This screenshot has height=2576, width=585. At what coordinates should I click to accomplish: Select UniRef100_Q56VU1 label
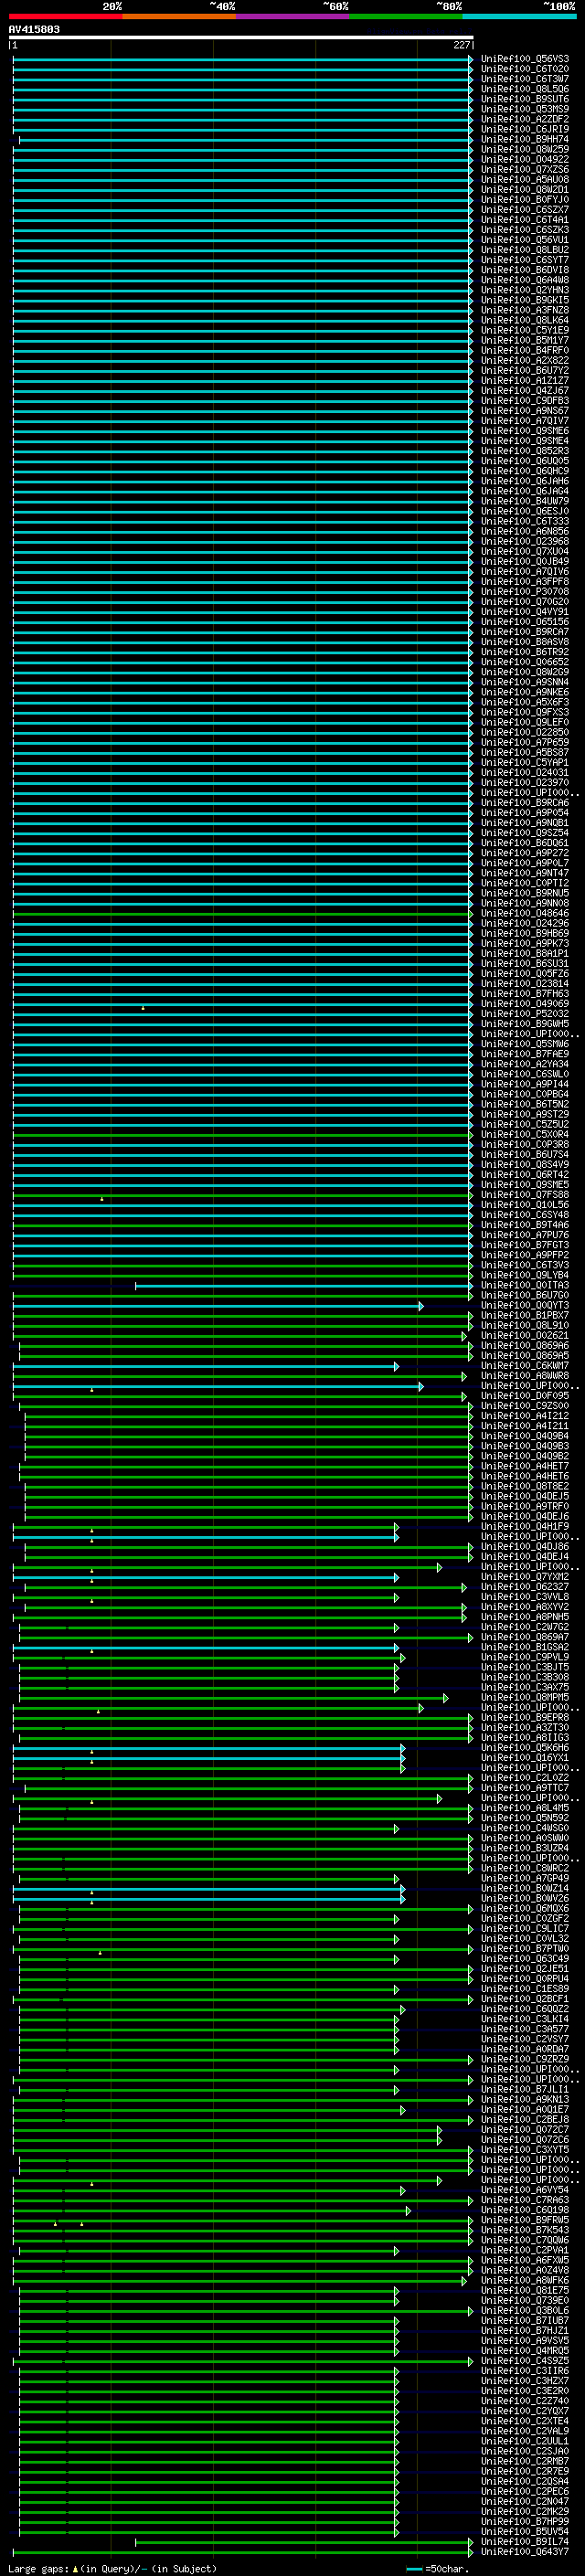coord(525,240)
